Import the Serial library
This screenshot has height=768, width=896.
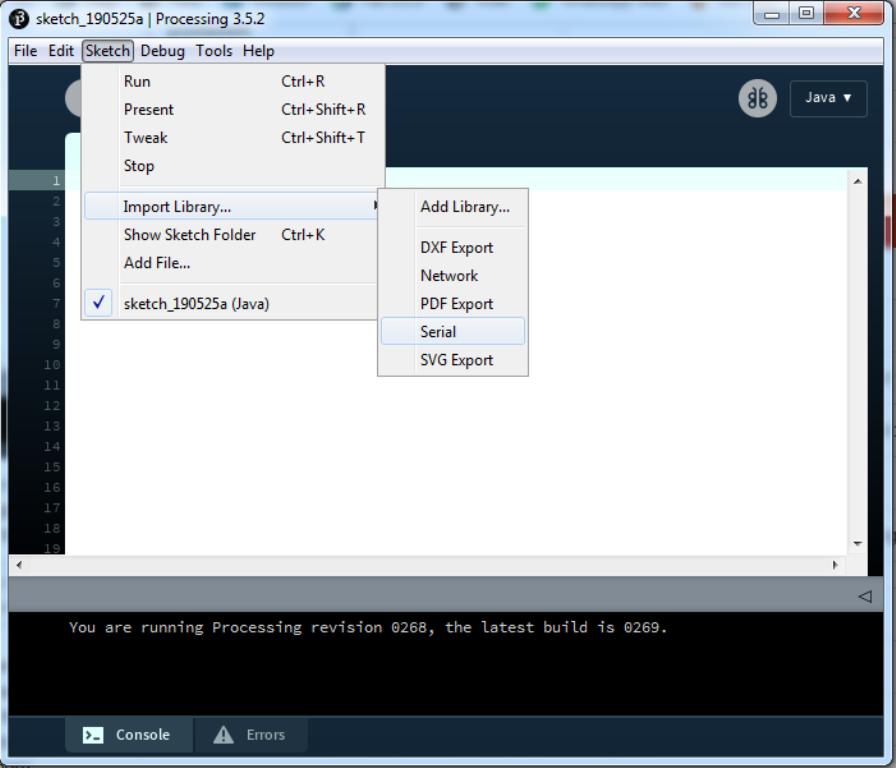pyautogui.click(x=453, y=331)
